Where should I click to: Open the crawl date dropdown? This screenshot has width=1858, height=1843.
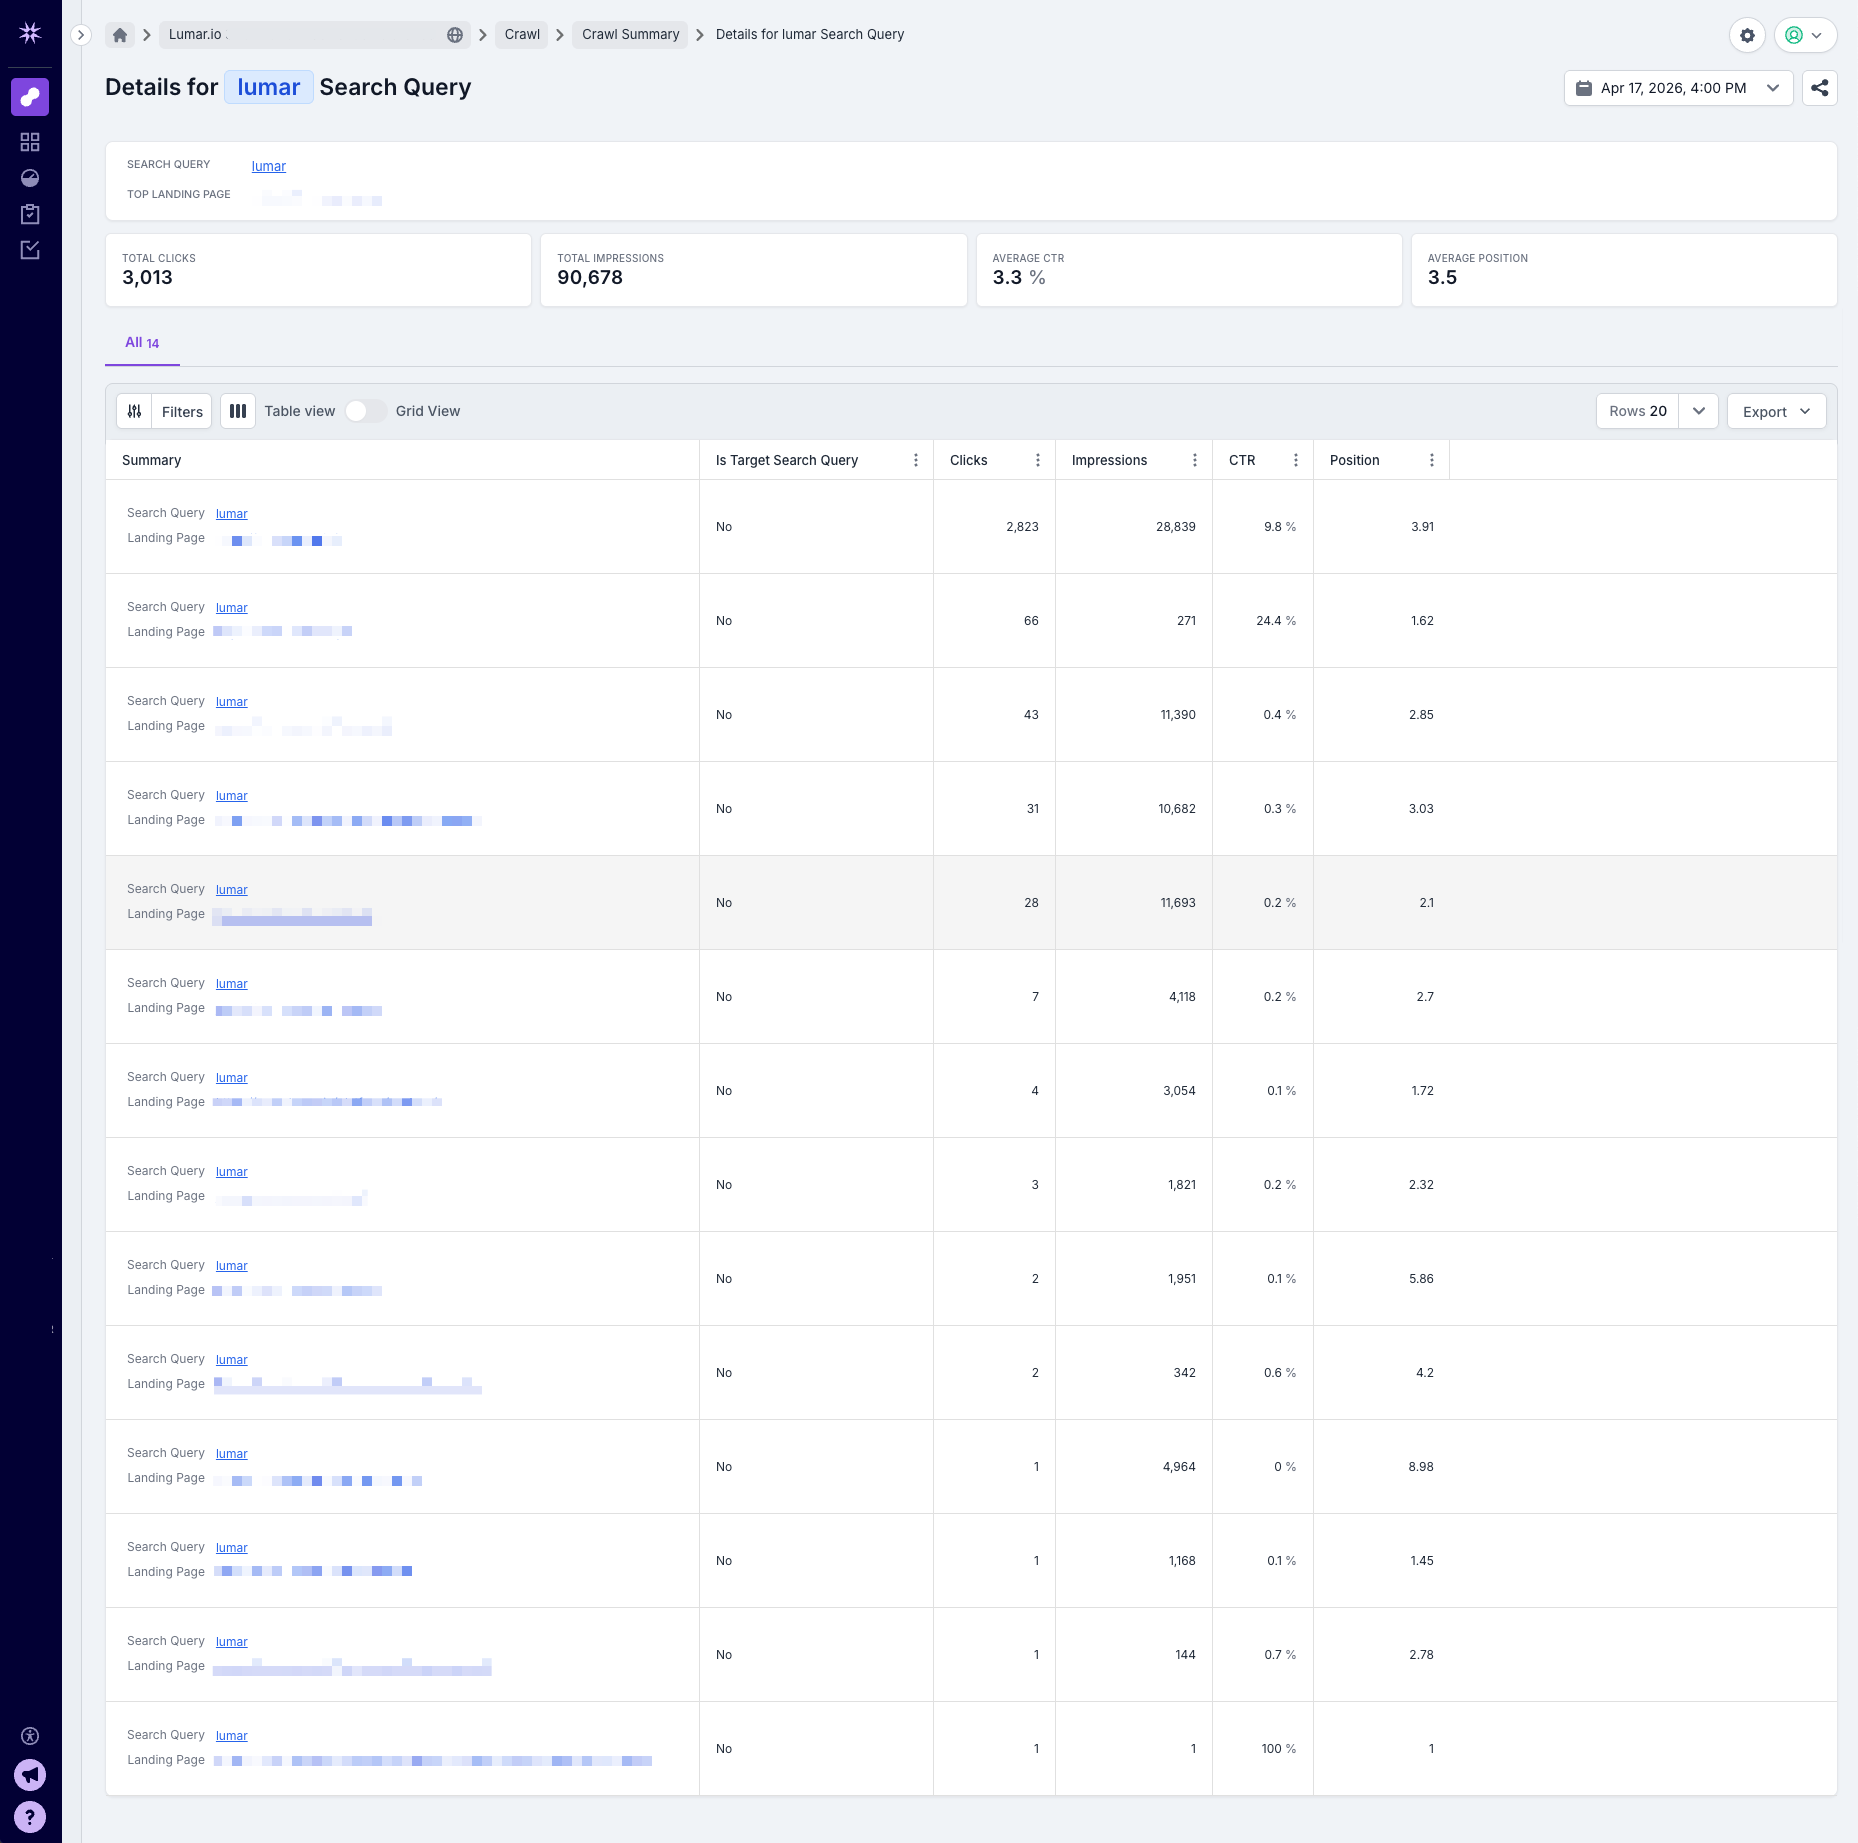[1678, 88]
